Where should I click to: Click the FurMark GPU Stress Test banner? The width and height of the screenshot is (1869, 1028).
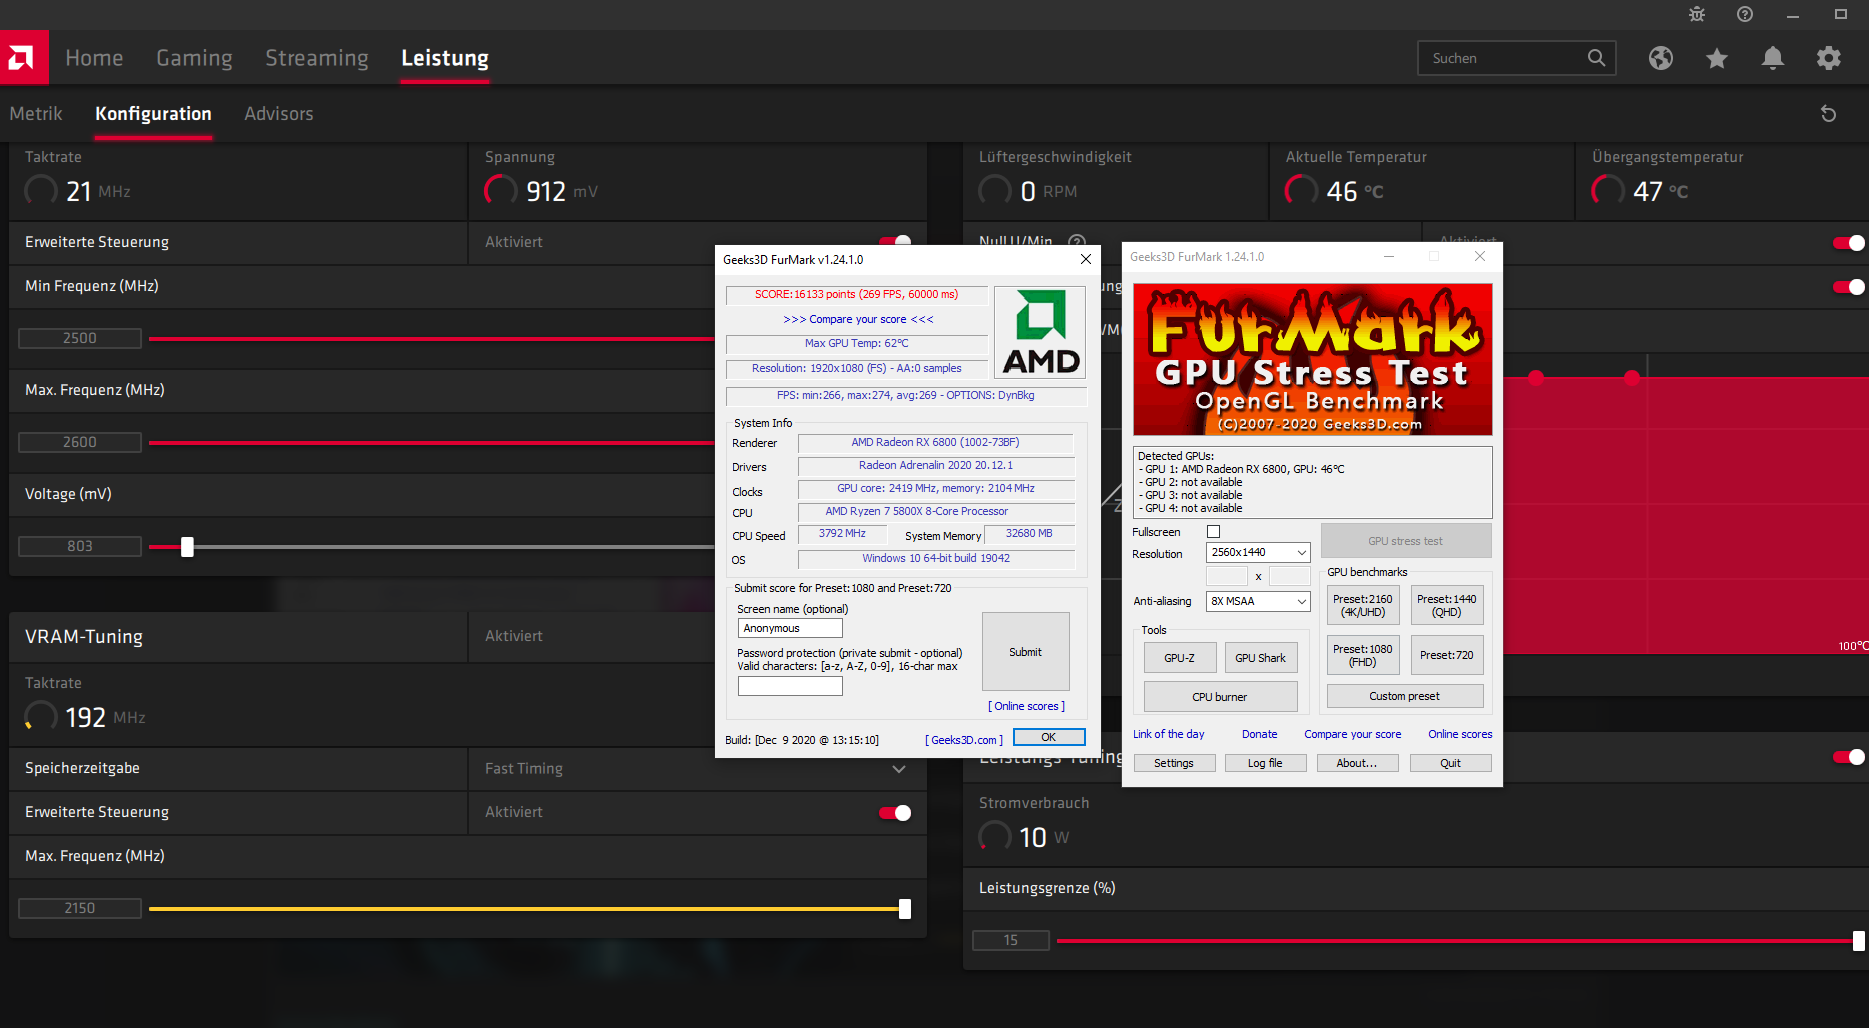[1312, 359]
